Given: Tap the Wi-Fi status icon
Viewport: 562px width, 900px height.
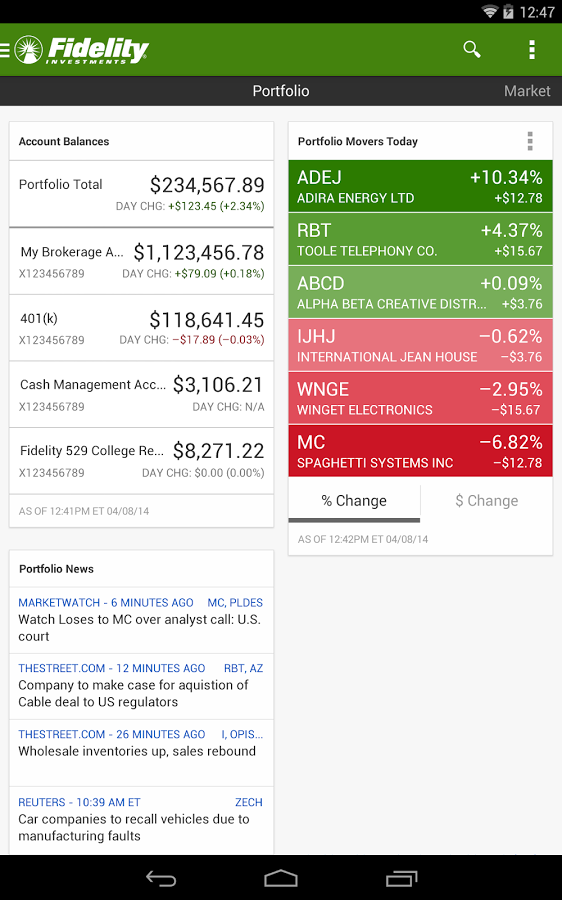Looking at the screenshot, I should (490, 11).
